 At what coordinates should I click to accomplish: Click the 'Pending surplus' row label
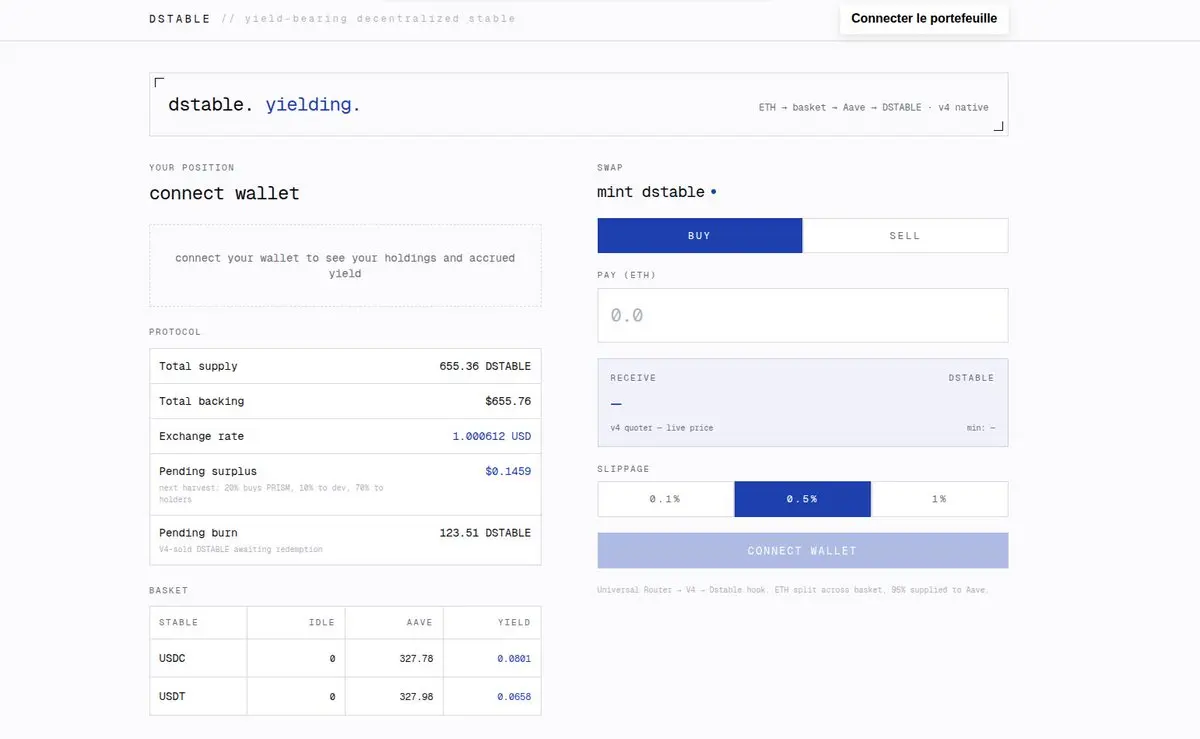(x=208, y=471)
